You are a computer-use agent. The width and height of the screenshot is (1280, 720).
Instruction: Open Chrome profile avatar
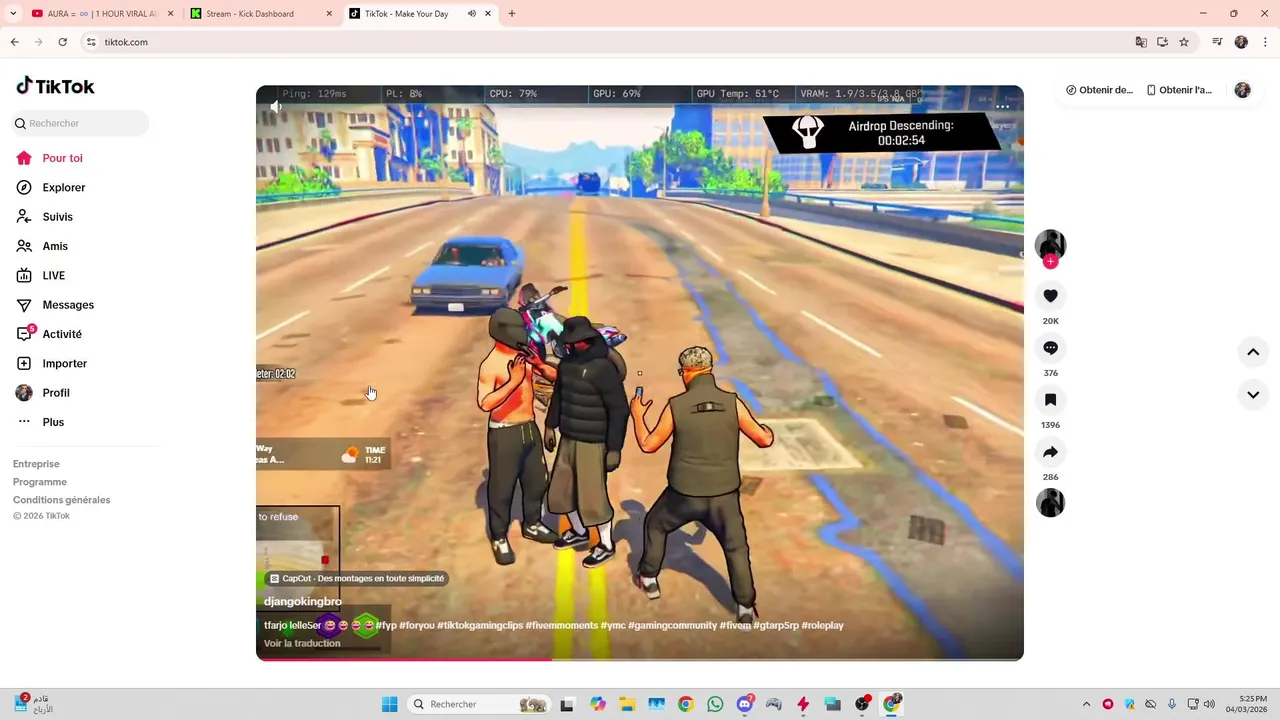(1241, 42)
